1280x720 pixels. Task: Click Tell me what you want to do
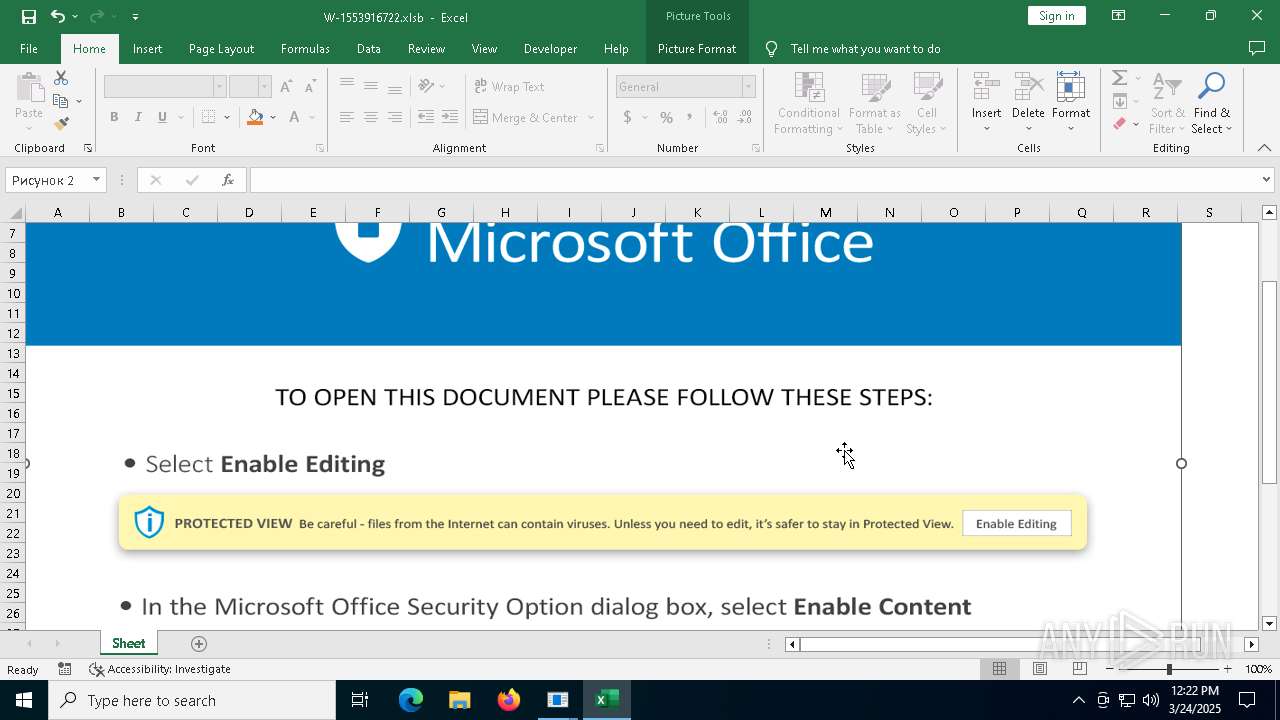(x=865, y=48)
